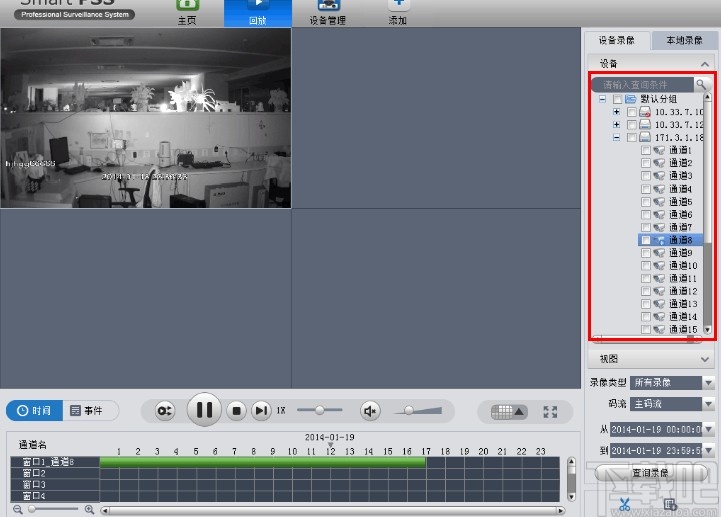The height and width of the screenshot is (517, 721).
Task: Select the 通道12 camera icon
Action: coord(659,291)
